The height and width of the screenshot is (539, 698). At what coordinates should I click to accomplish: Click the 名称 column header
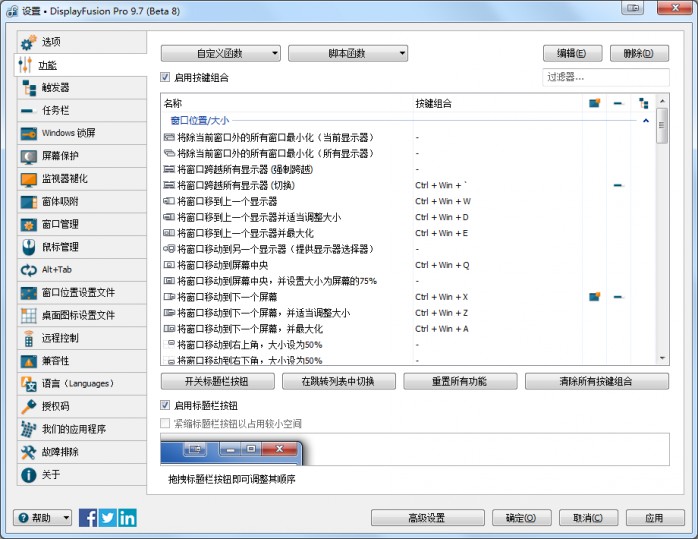[287, 103]
